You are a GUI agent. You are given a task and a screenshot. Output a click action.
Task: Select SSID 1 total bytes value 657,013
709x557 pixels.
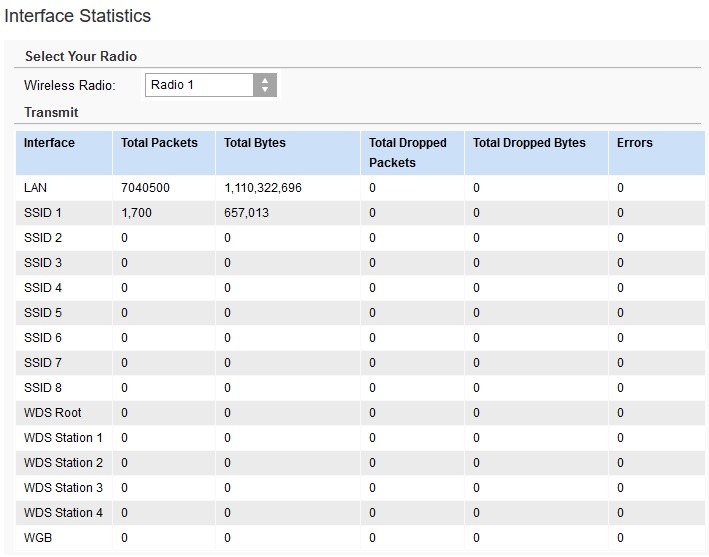pos(246,213)
